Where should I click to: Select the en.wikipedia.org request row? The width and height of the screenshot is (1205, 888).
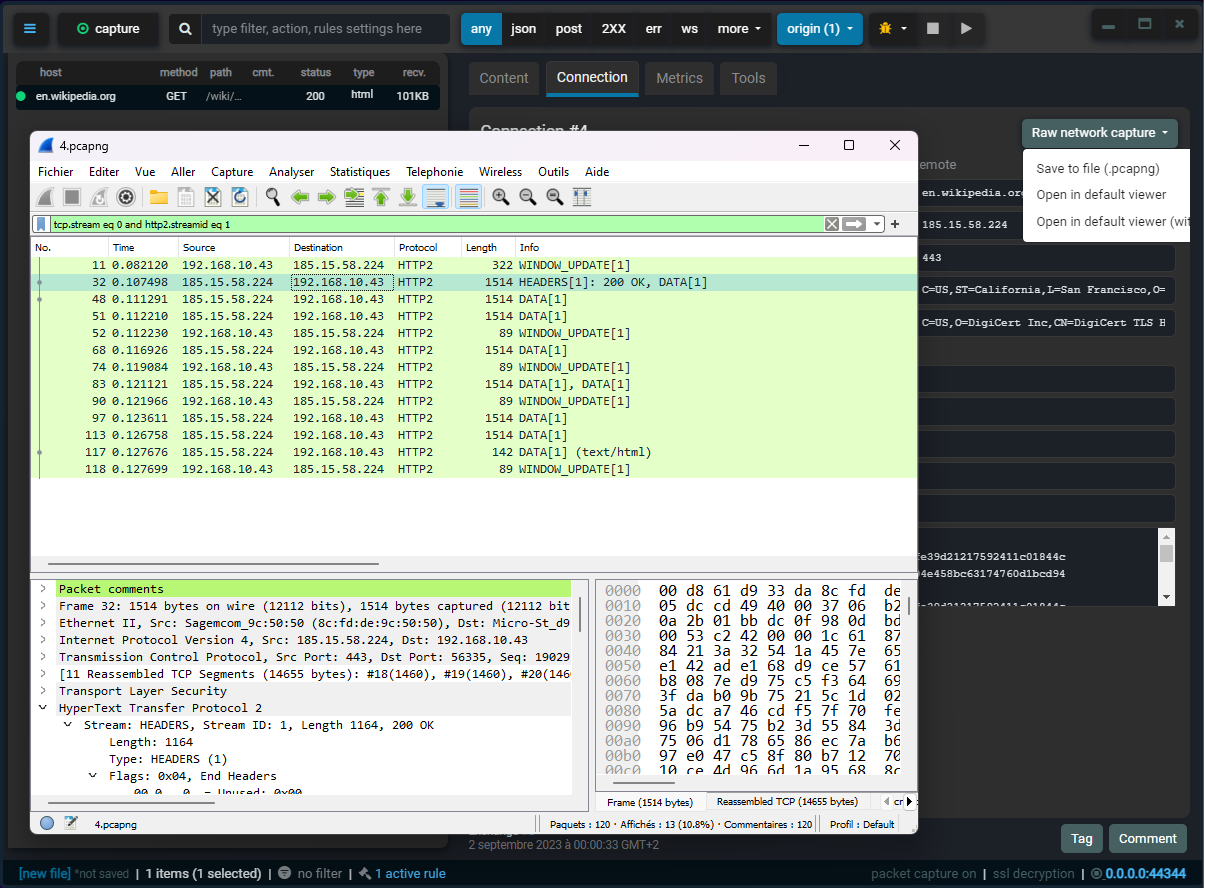pyautogui.click(x=227, y=96)
